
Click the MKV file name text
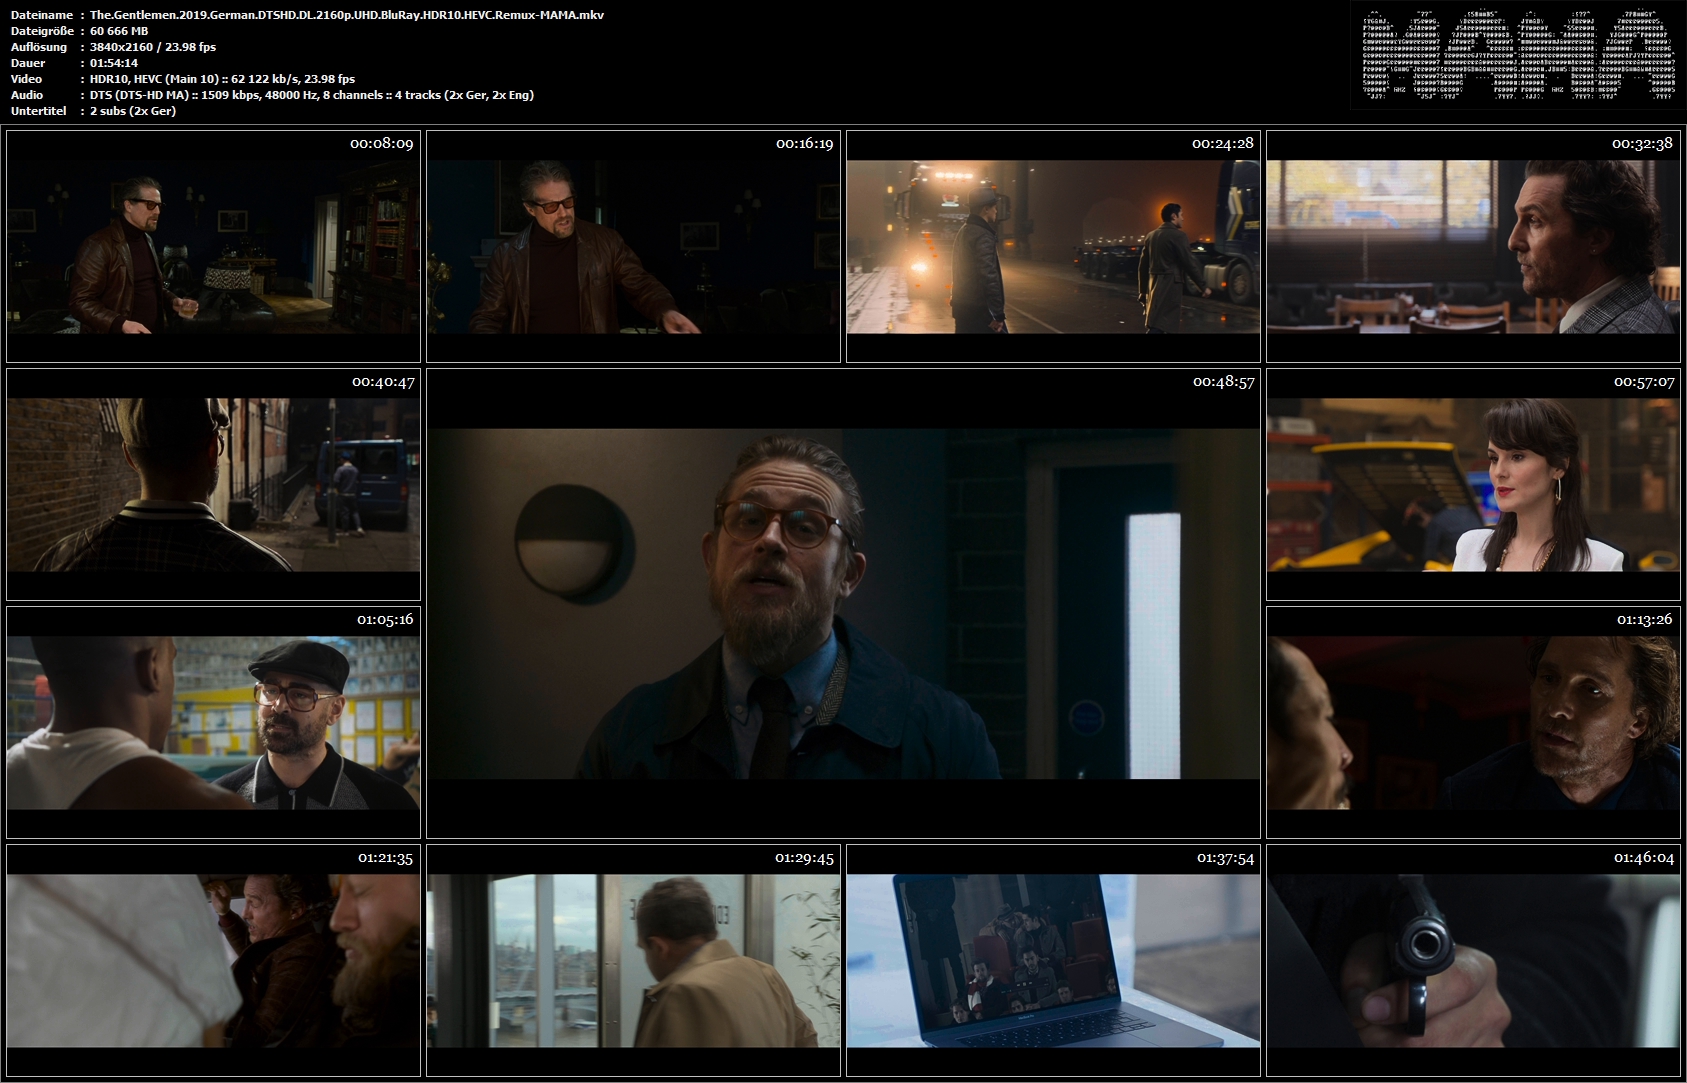point(347,15)
